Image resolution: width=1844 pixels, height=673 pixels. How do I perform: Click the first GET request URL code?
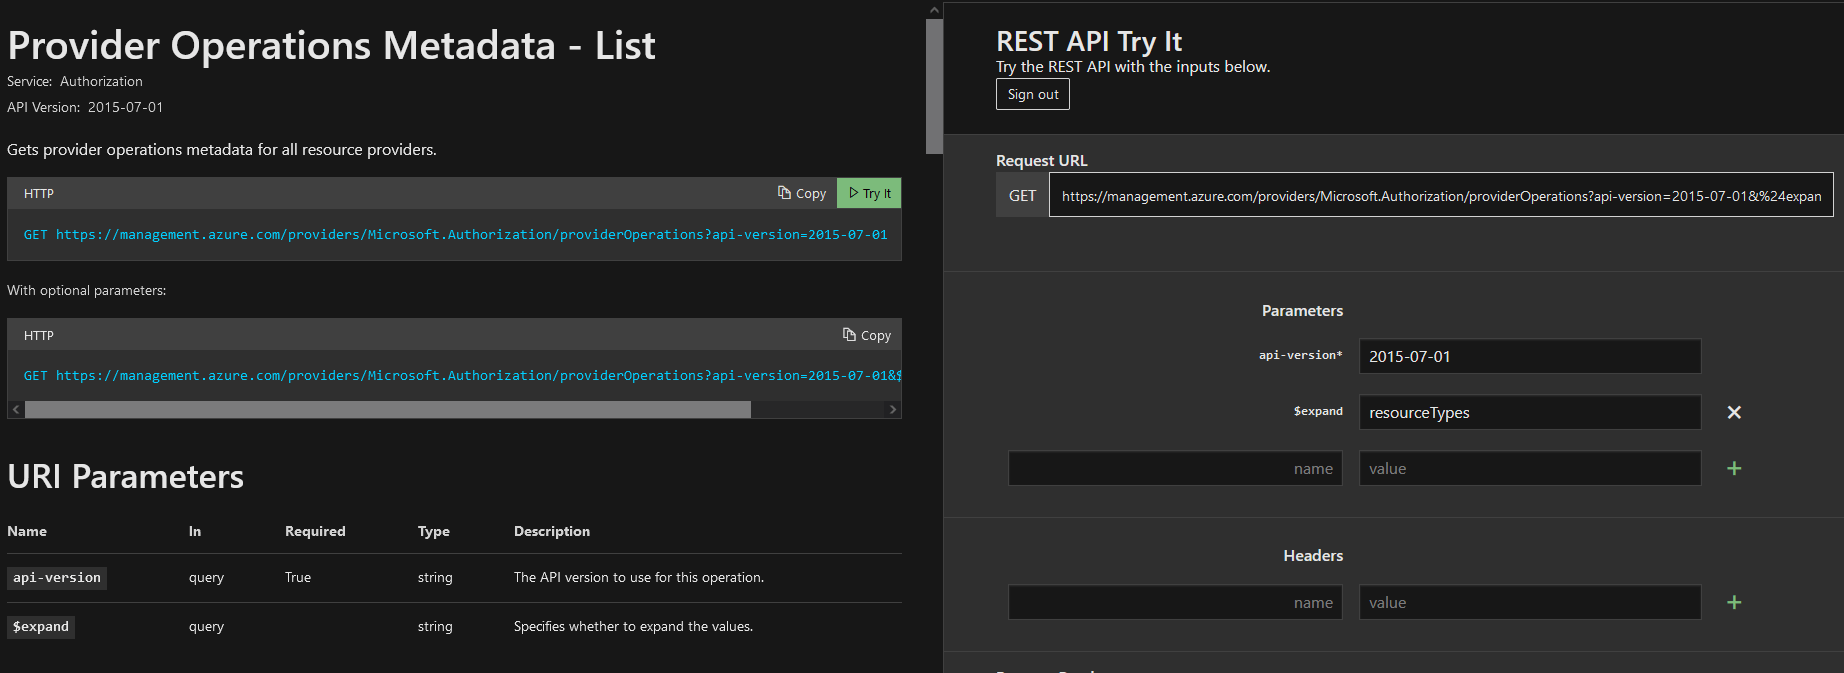tap(455, 234)
